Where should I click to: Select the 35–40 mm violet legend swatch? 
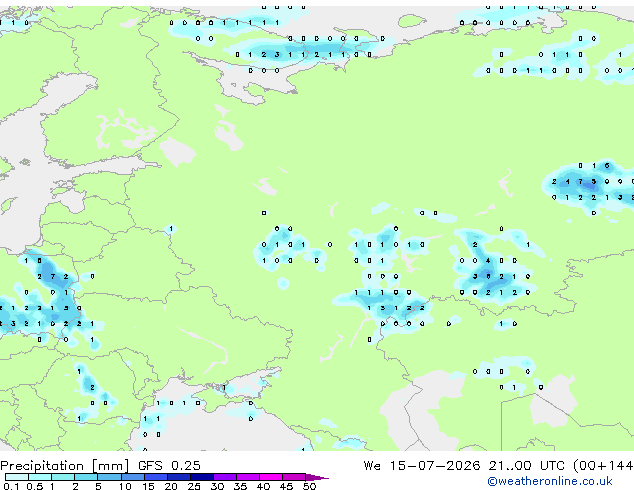[x=247, y=477]
